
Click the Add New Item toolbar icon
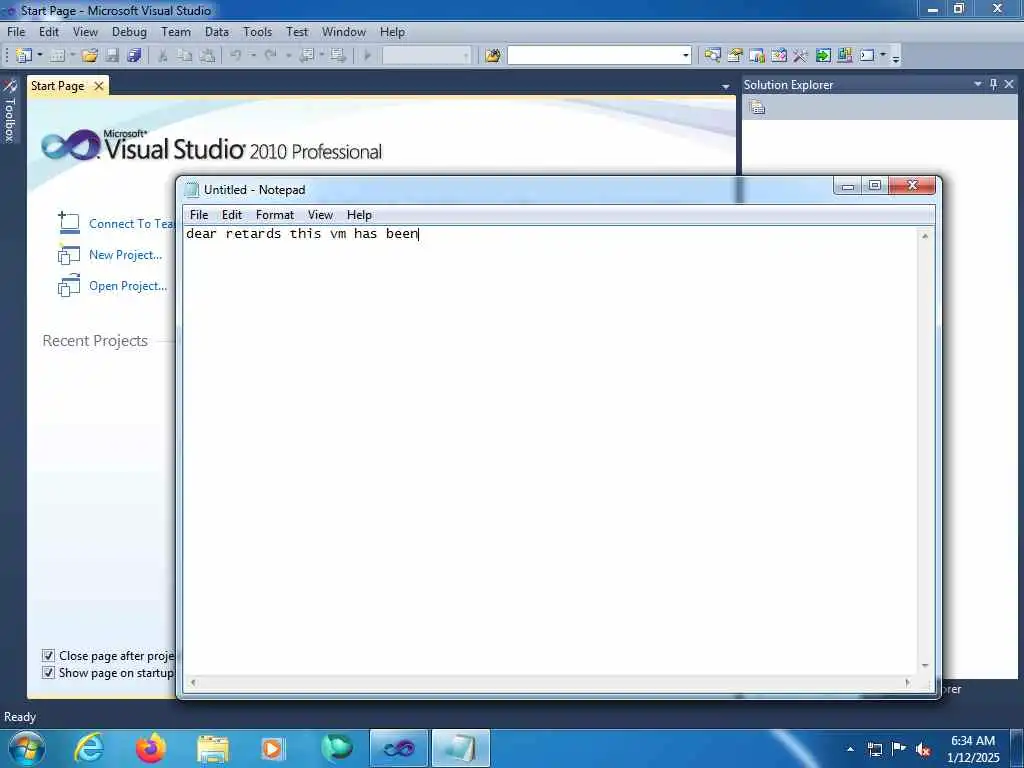click(x=57, y=56)
